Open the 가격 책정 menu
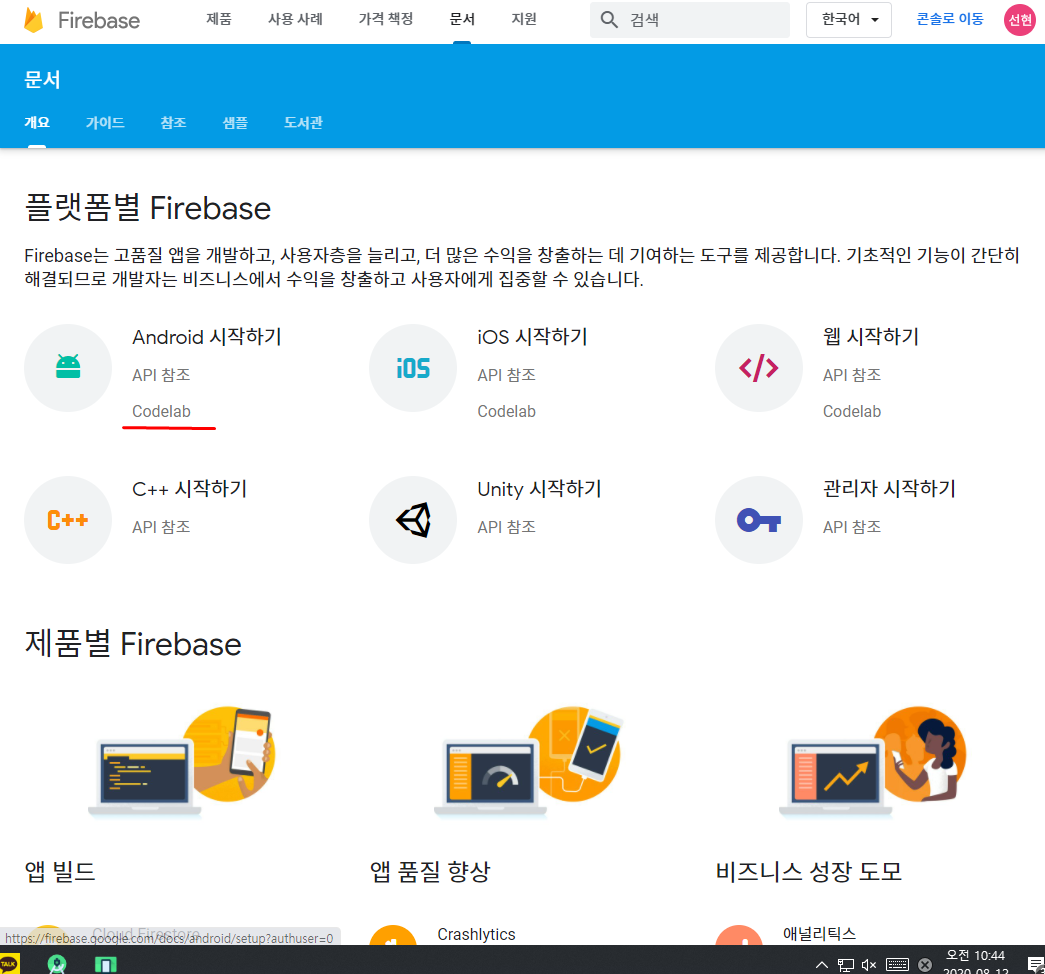Image resolution: width=1045 pixels, height=974 pixels. pyautogui.click(x=386, y=19)
